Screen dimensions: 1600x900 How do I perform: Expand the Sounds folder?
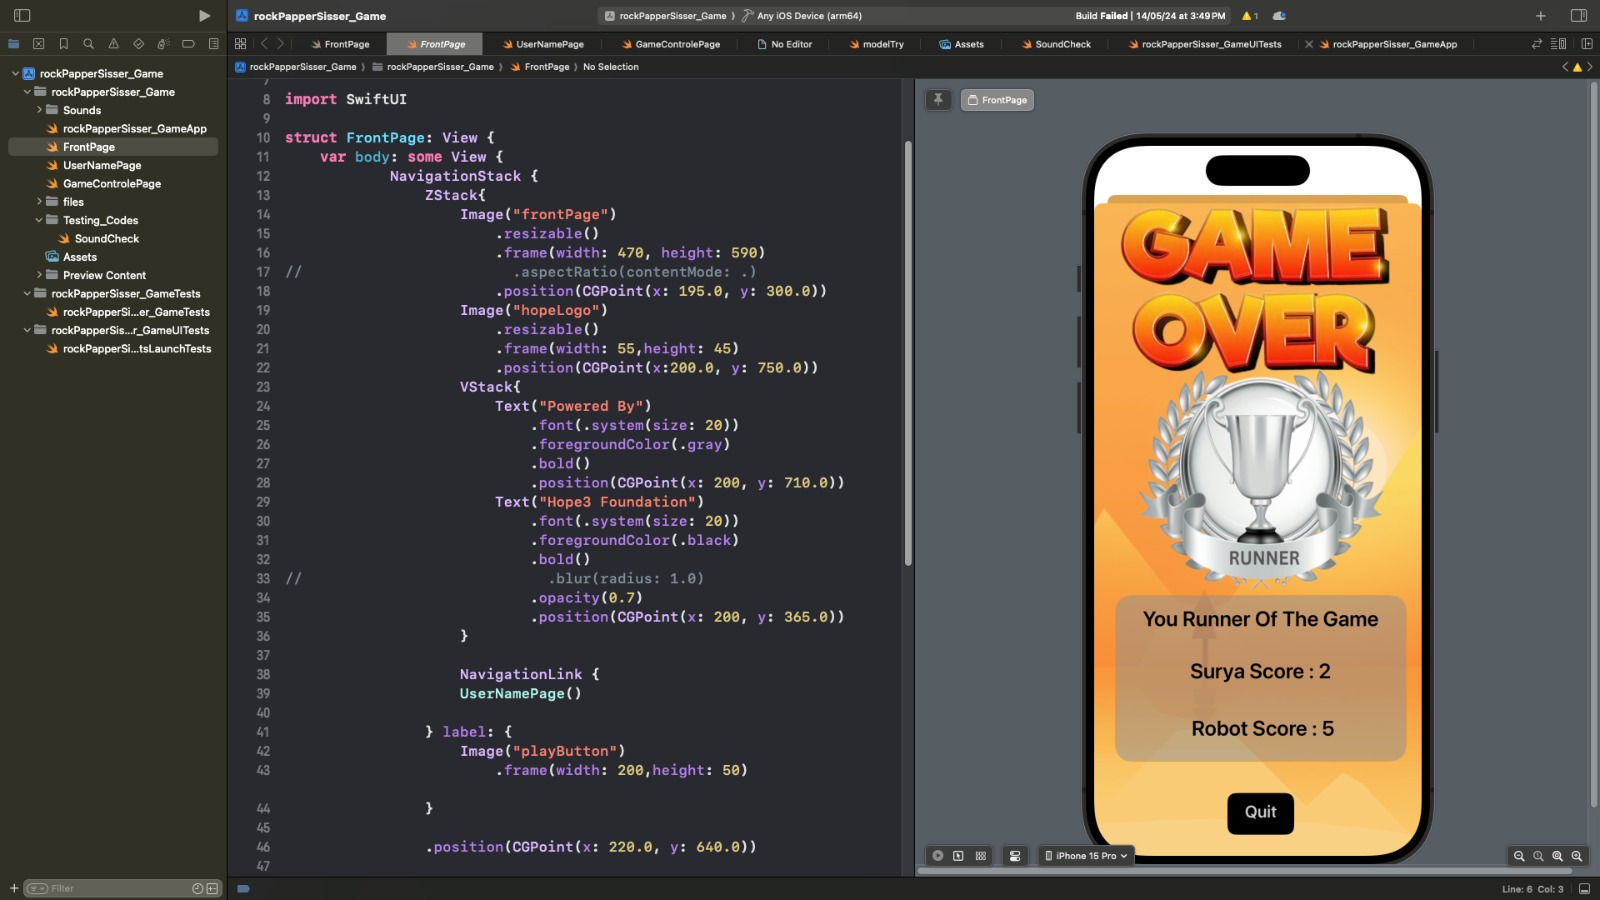[x=39, y=110]
